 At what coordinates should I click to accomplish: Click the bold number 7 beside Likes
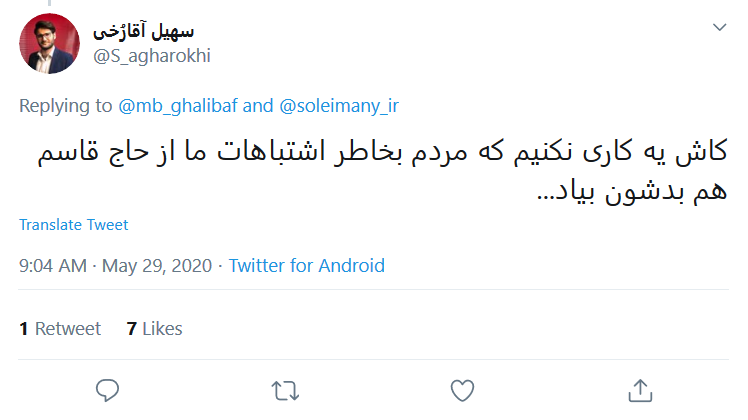131,328
